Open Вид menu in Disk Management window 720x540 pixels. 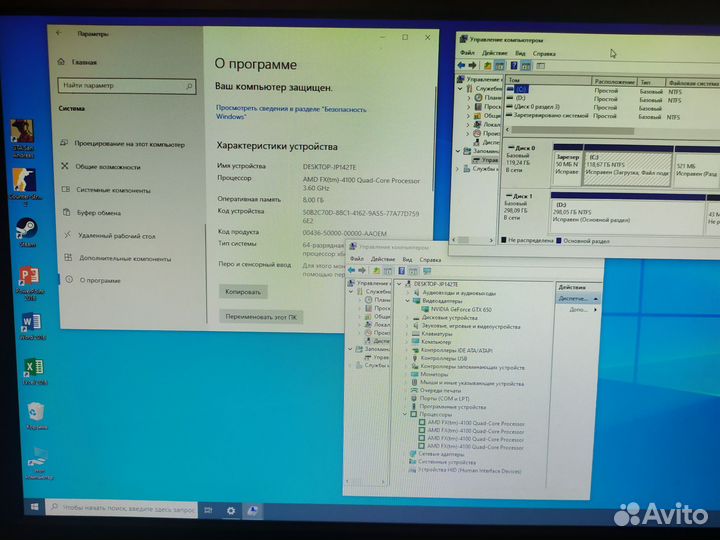(x=520, y=53)
